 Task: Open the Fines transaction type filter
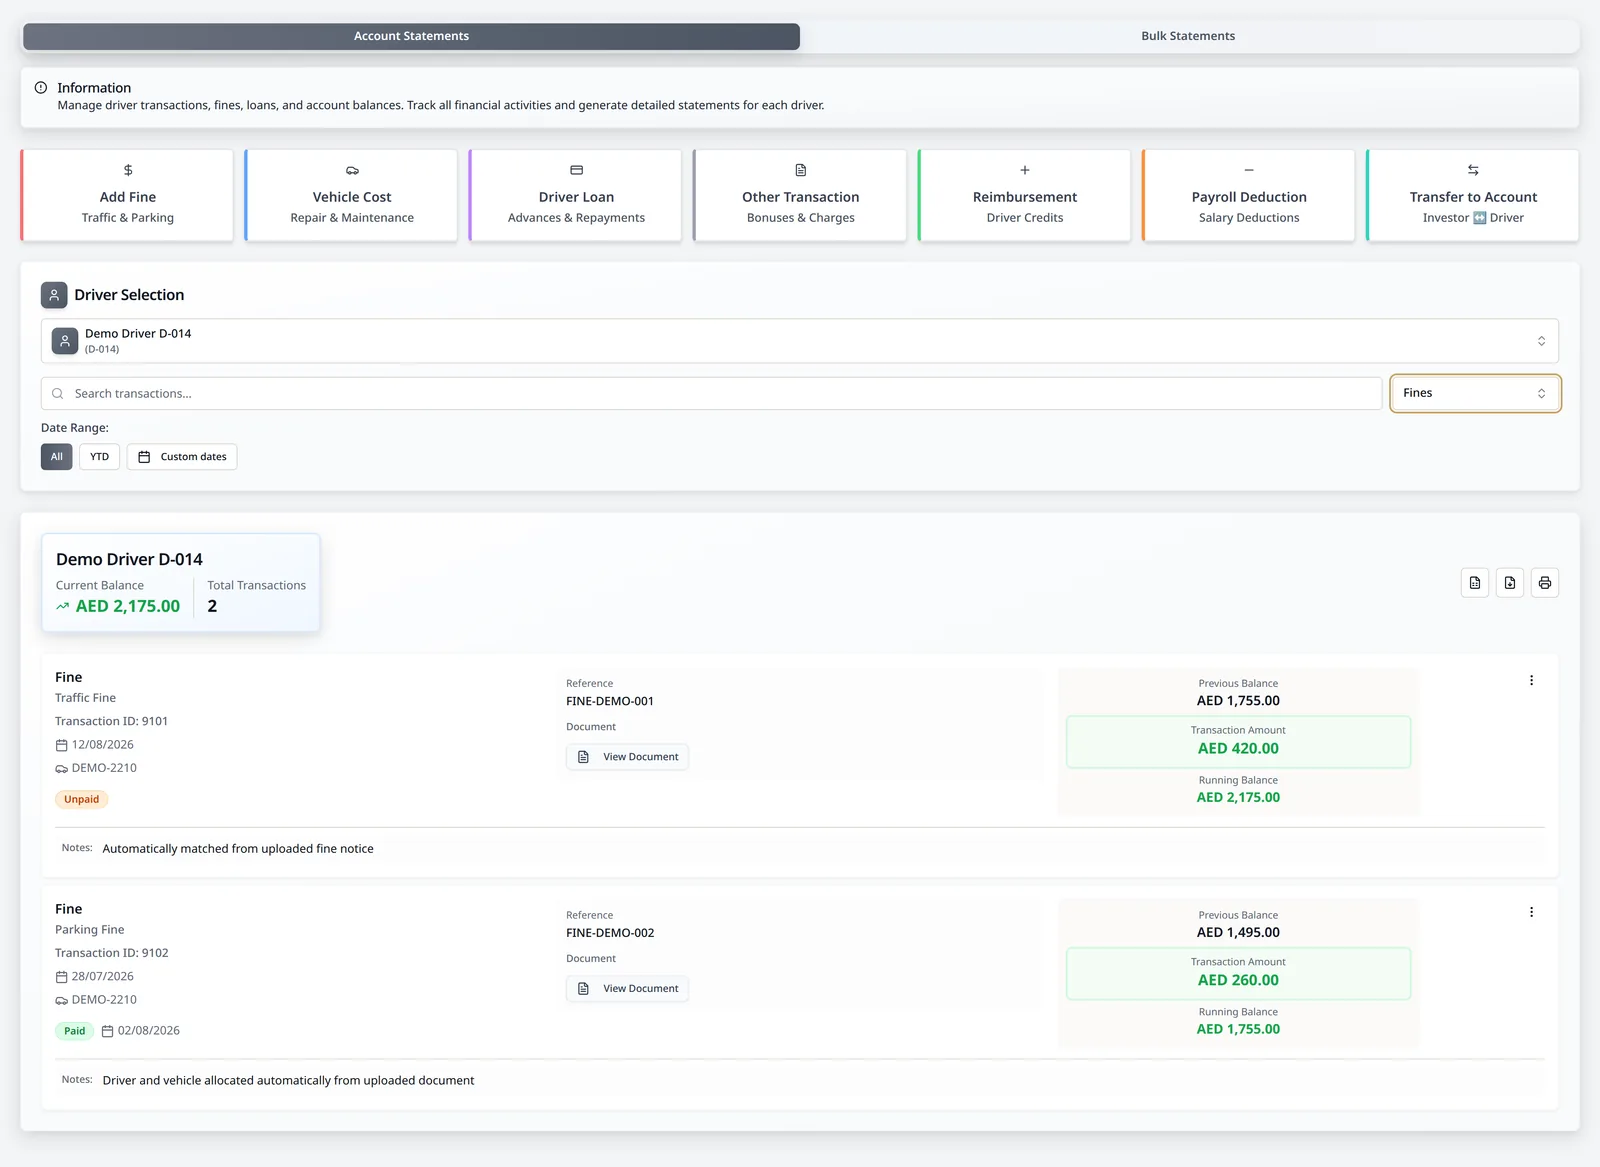click(1475, 393)
